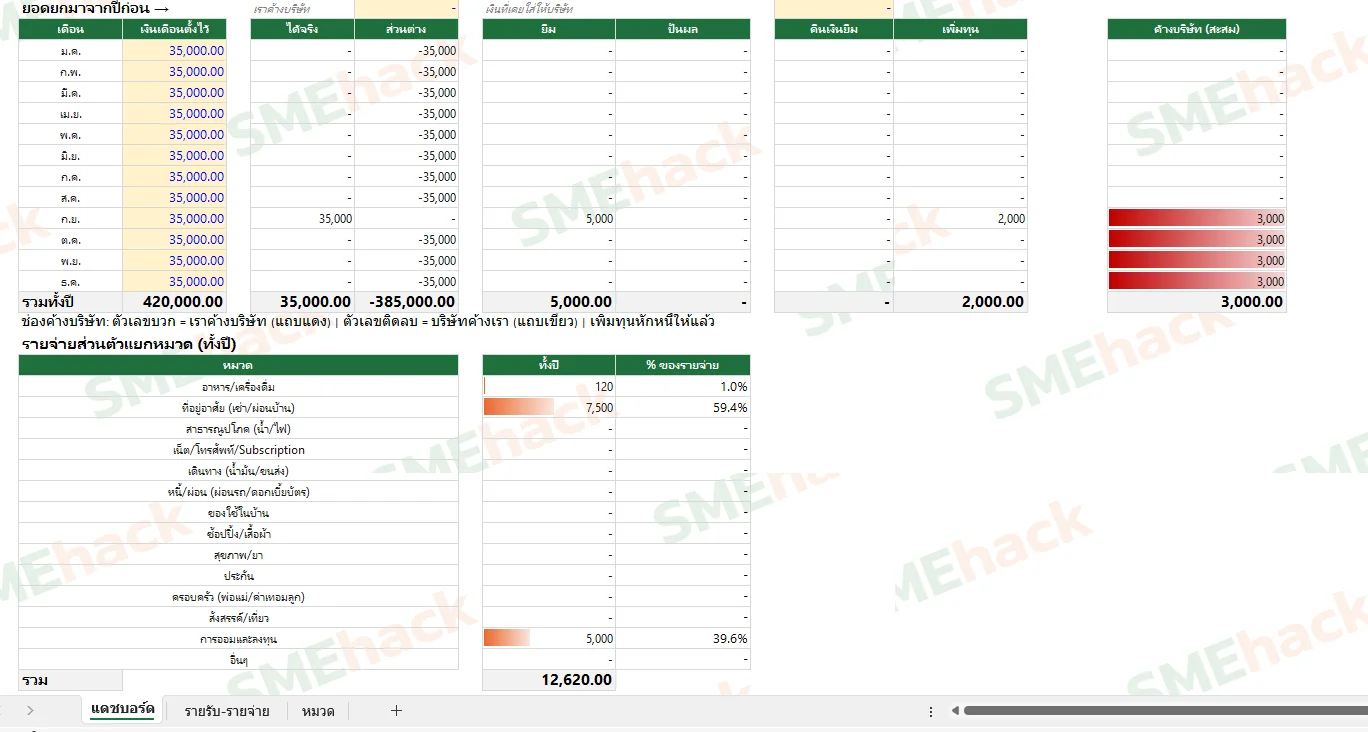Click the 35,000 value under ได้จริง for ก.ย.
1368x732 pixels.
302,218
